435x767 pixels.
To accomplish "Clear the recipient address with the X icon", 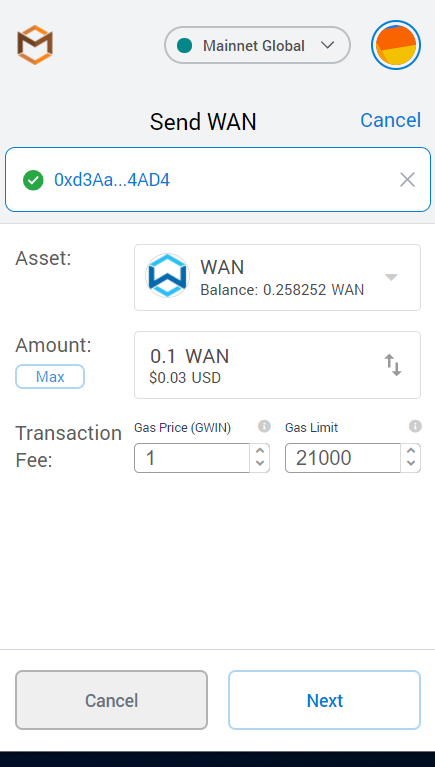I will [407, 180].
